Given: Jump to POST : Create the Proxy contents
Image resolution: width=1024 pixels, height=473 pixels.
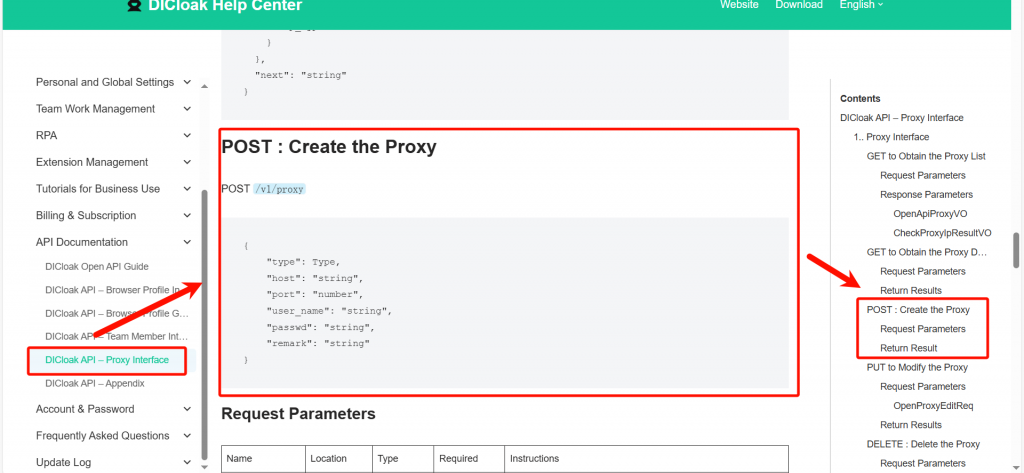Looking at the screenshot, I should (x=918, y=310).
